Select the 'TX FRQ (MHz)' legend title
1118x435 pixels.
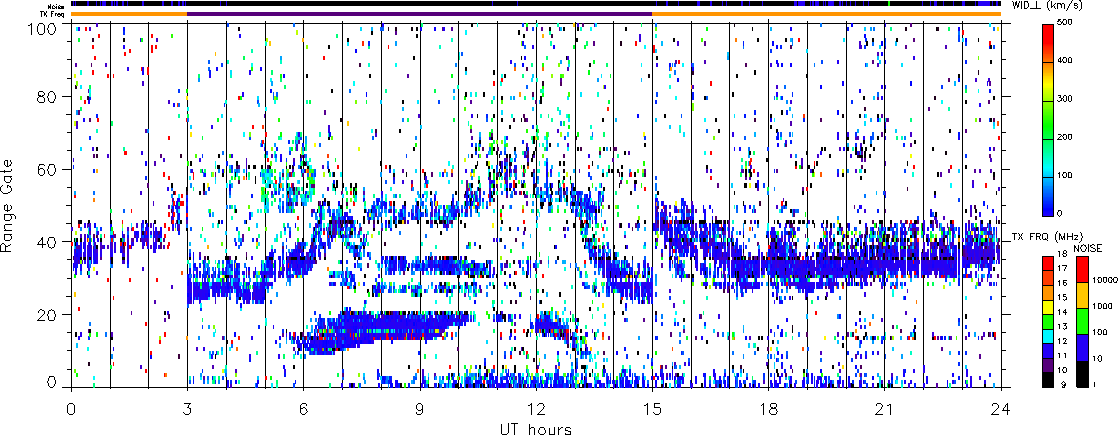[x=1047, y=237]
